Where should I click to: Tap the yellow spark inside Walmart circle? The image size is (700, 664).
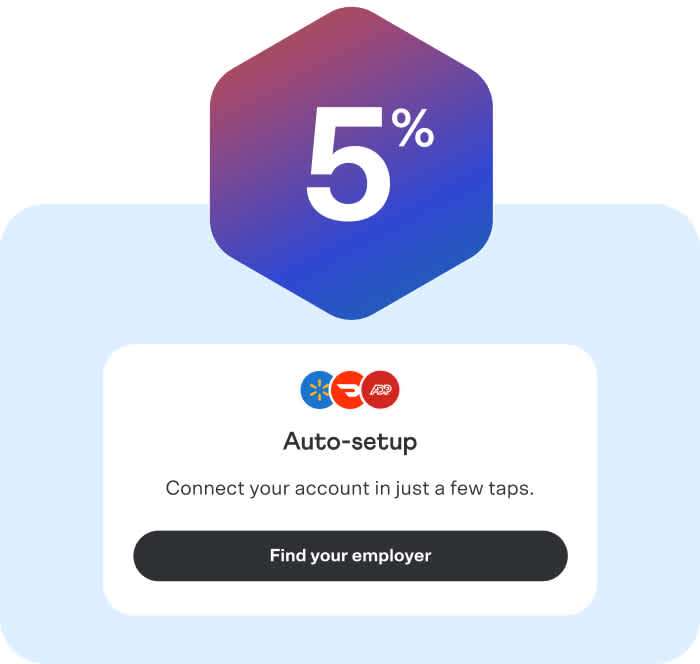[x=319, y=390]
